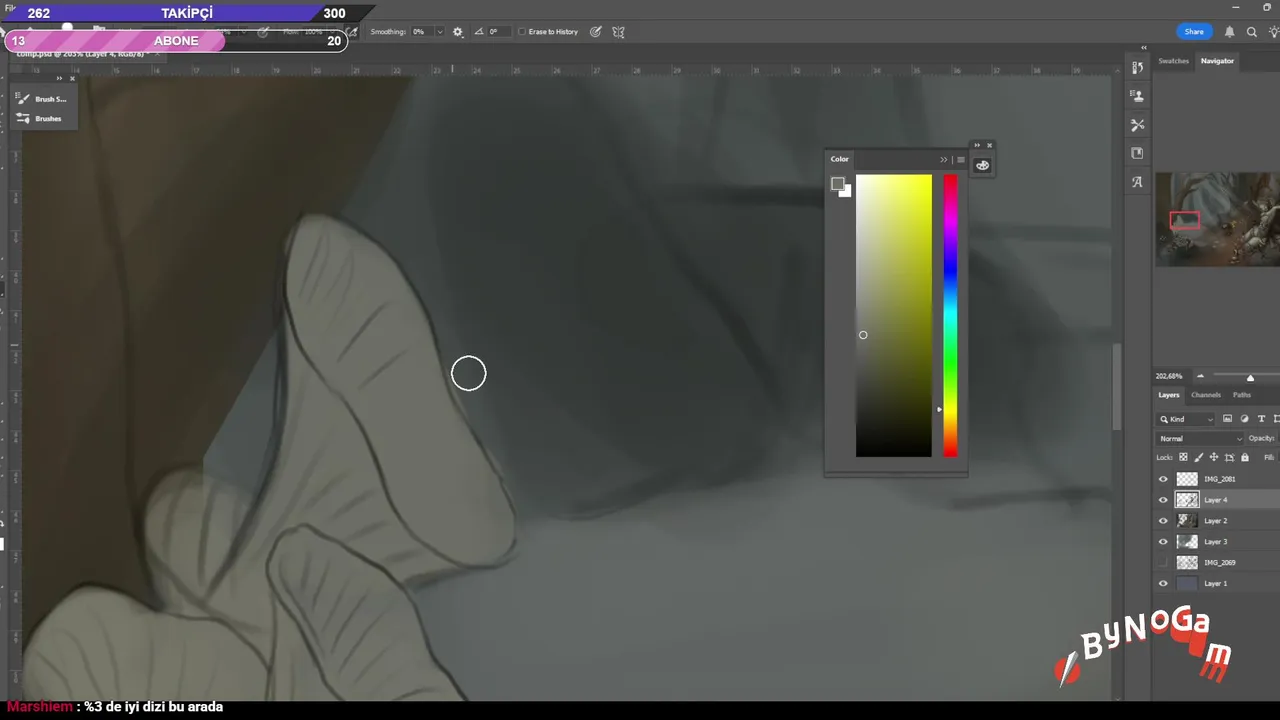Image resolution: width=1280 pixels, height=720 pixels.
Task: Collapse the right panel dock arrows
Action: point(1144,48)
